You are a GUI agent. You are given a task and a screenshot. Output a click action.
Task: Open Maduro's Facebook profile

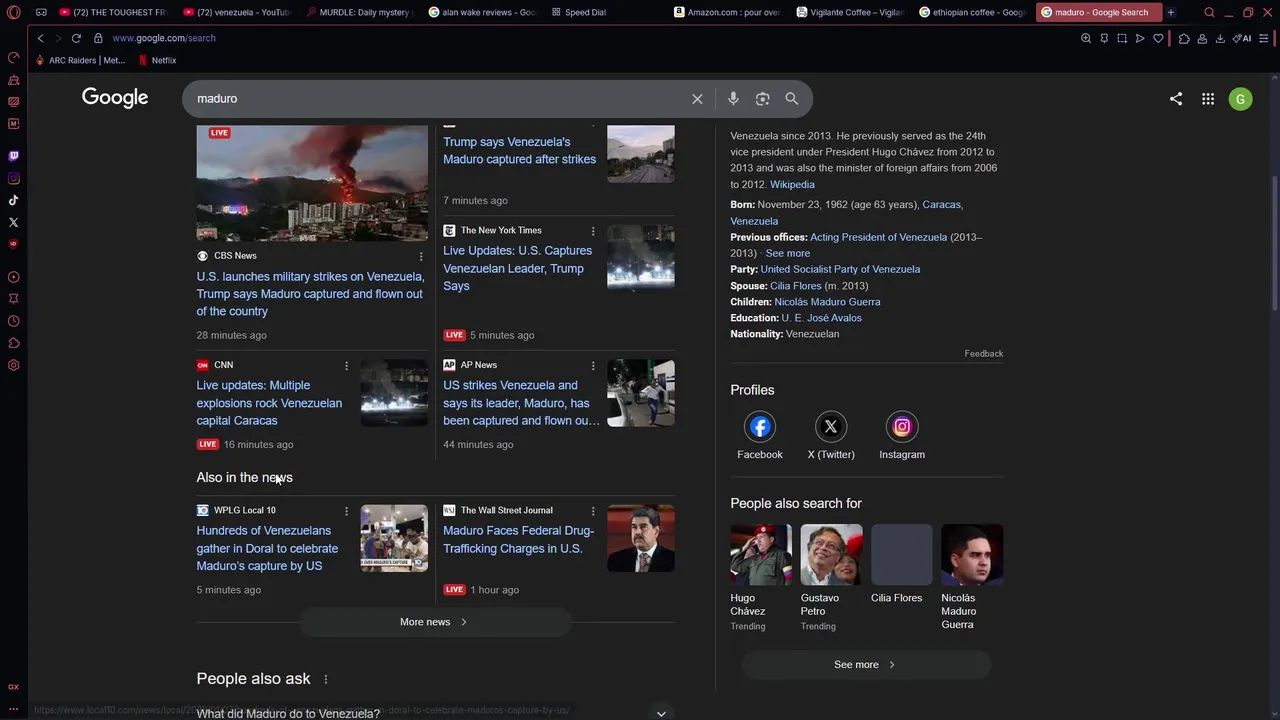click(x=760, y=427)
